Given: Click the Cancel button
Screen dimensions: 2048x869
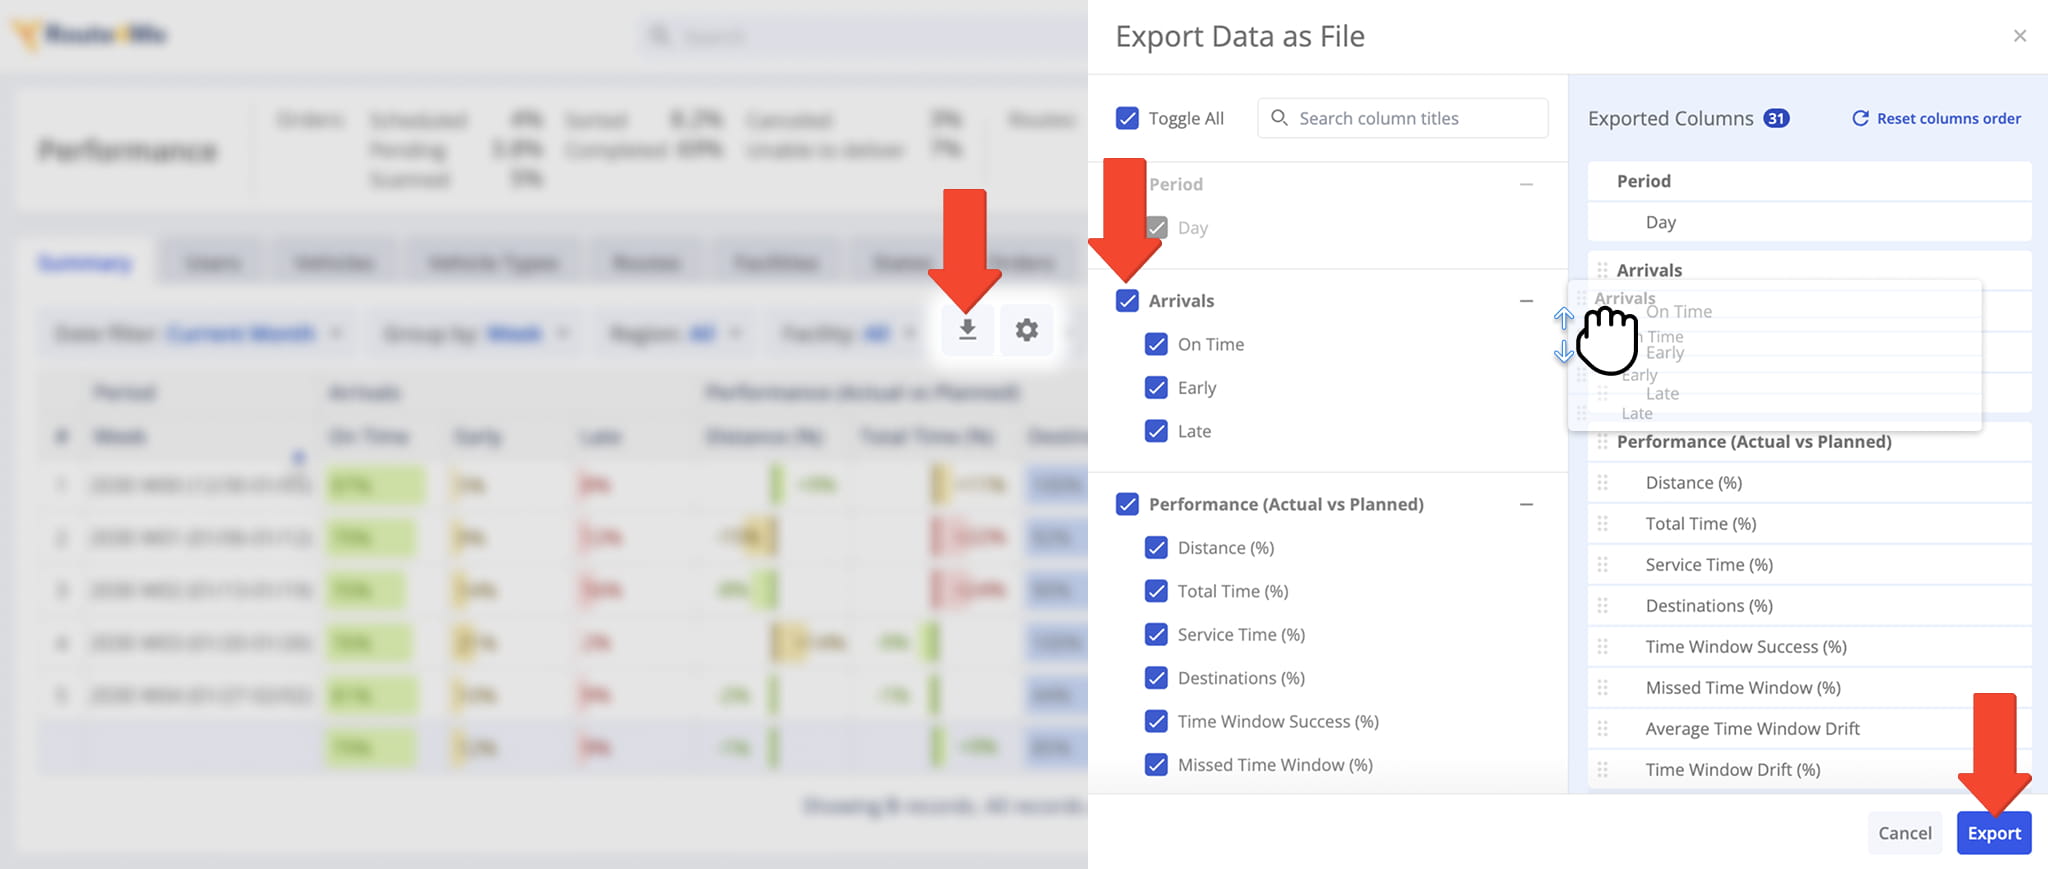Looking at the screenshot, I should [1905, 833].
